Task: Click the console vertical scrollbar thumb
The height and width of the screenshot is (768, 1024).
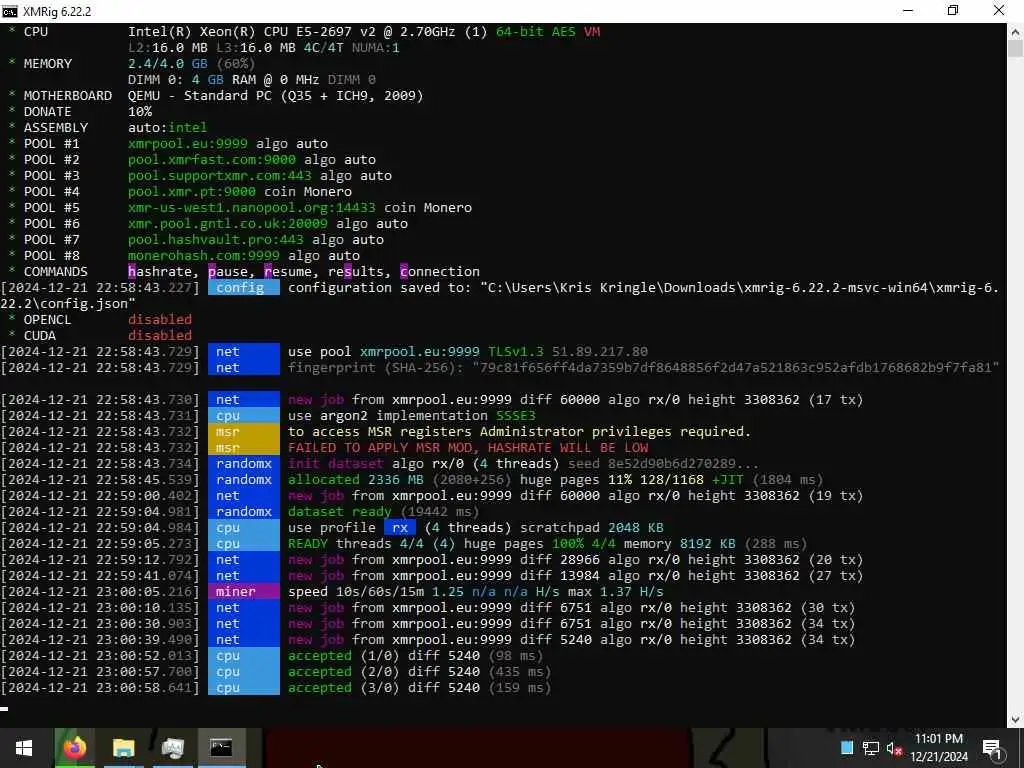Action: (1016, 50)
